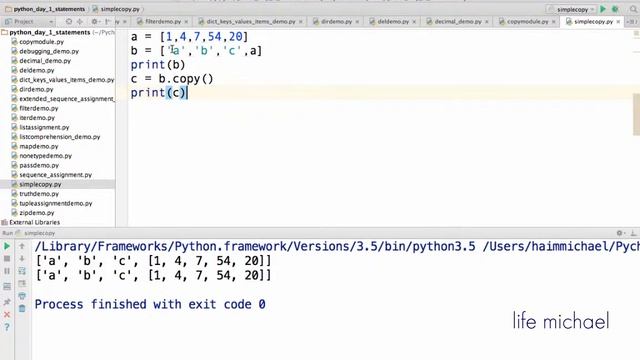Close the decimal_demo.py editor tab
This screenshot has width=640, height=360.
tap(487, 21)
